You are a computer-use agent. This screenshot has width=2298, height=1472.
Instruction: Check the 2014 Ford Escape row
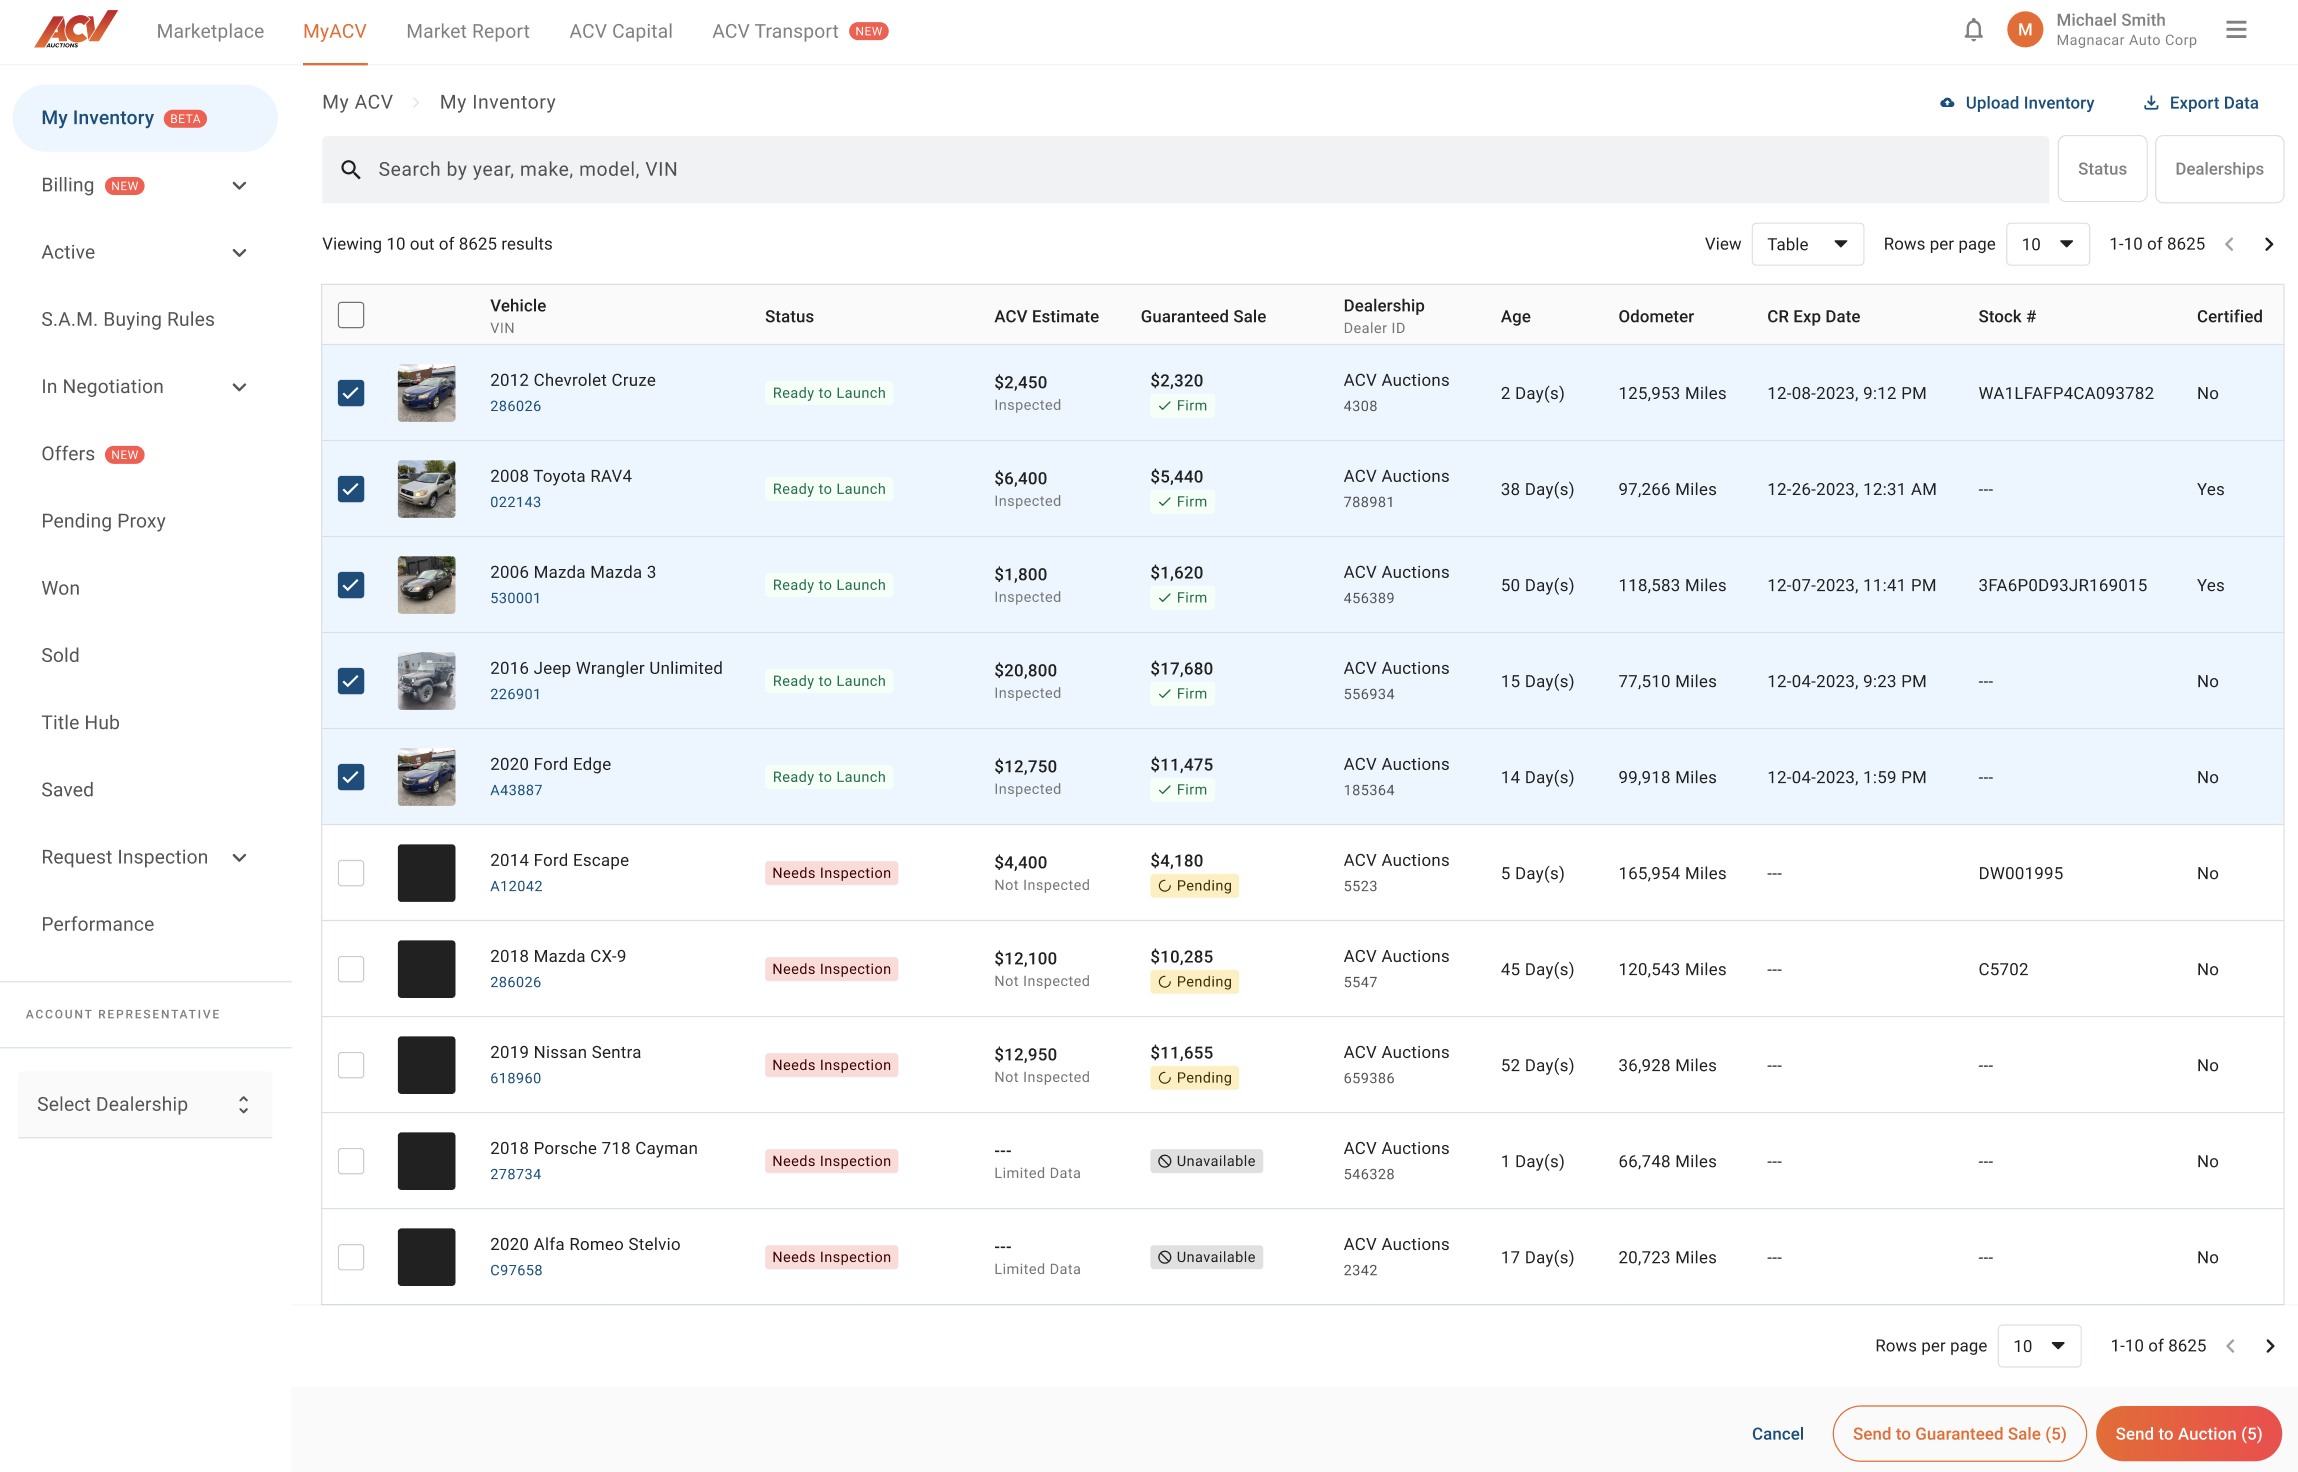(x=351, y=873)
